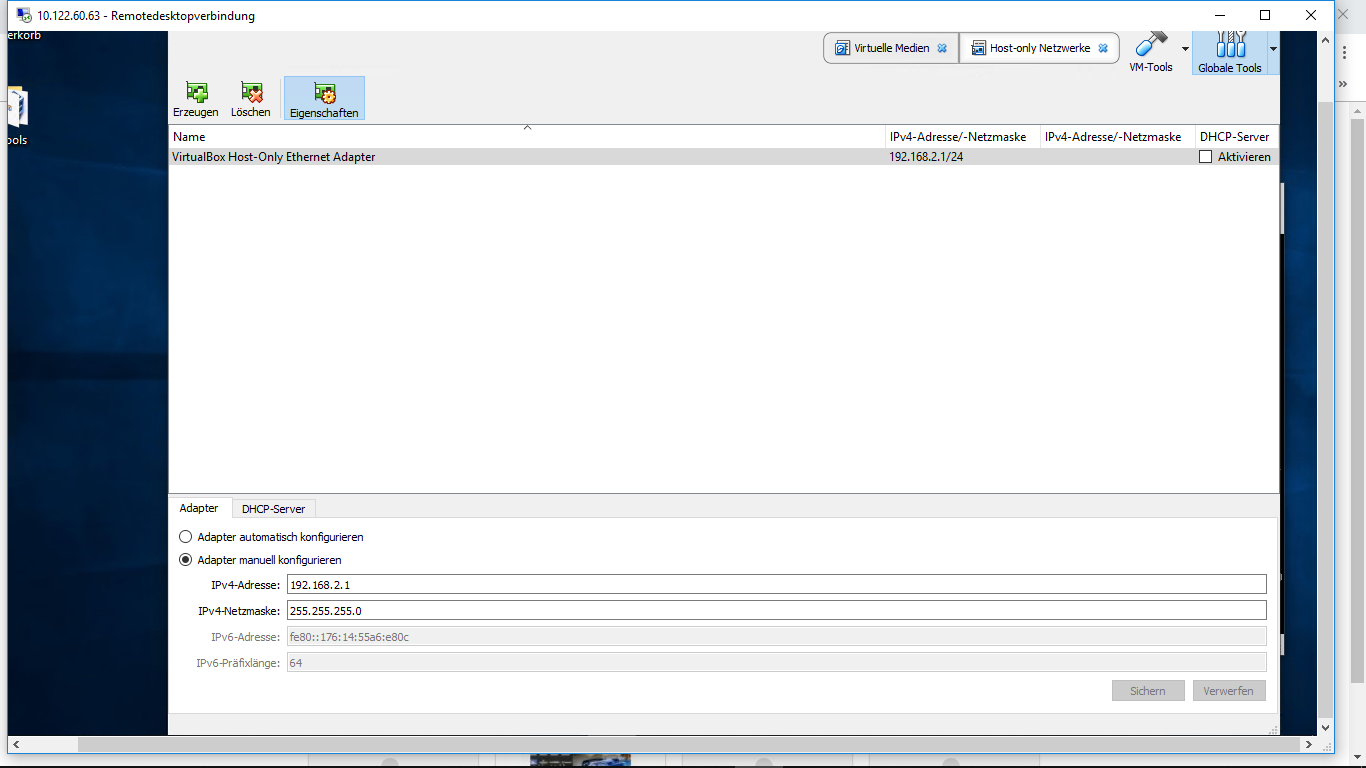
Task: Click the horizontal scrollbar left arrow
Action: click(x=16, y=745)
